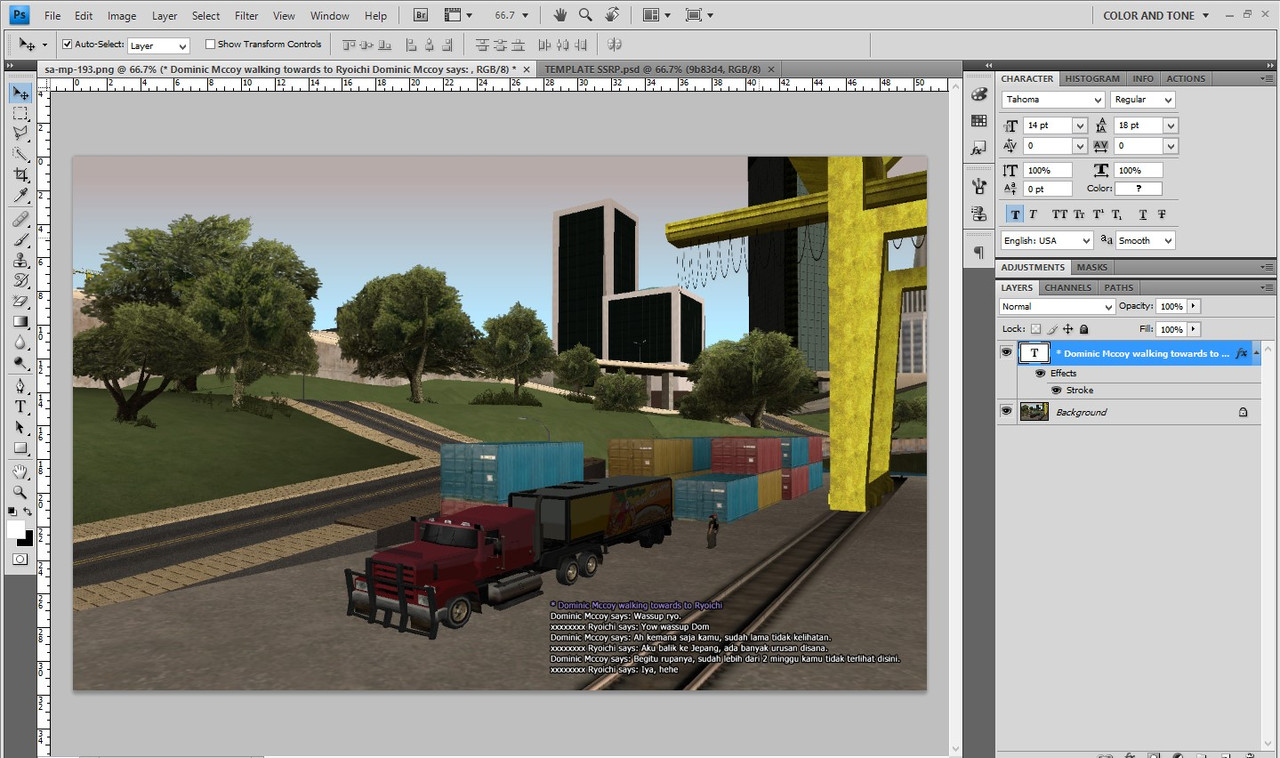
Task: Select the Dodge tool
Action: point(20,363)
